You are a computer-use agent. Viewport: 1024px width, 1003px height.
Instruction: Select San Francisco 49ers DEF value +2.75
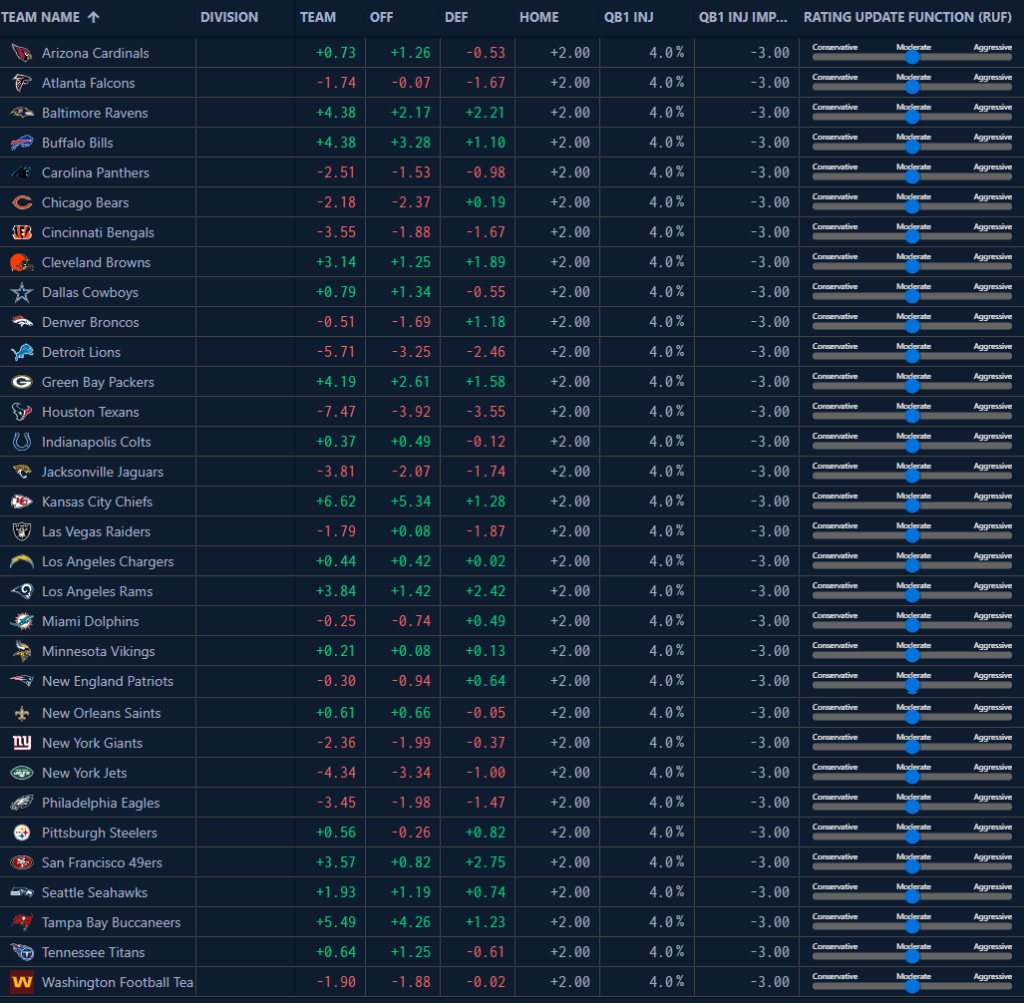point(485,863)
